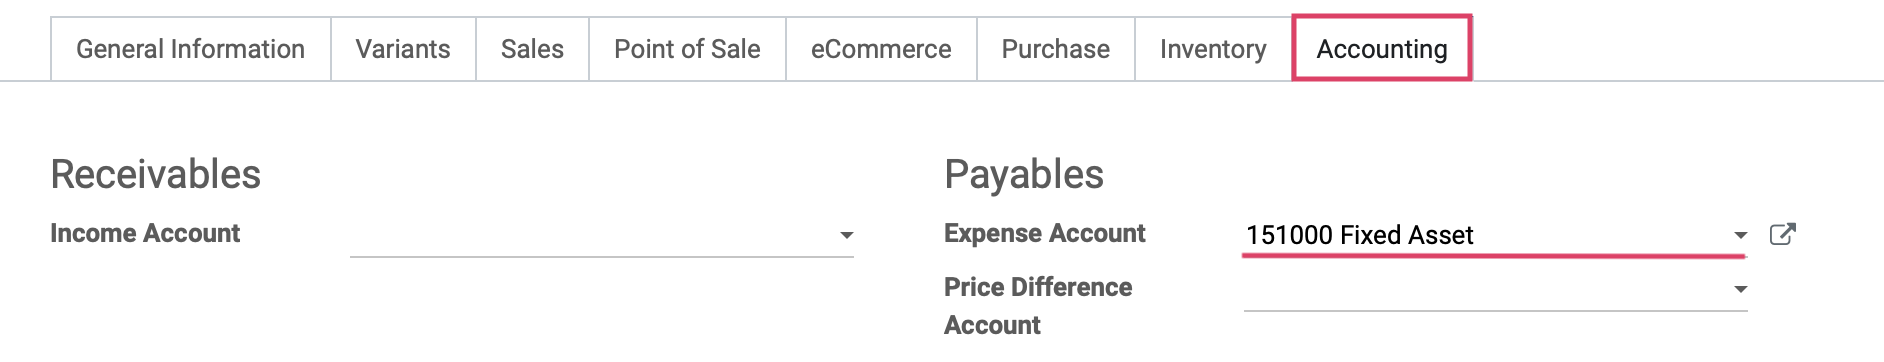Click the Price Difference Account label
Screen dimensions: 1884x362
coord(1038,306)
